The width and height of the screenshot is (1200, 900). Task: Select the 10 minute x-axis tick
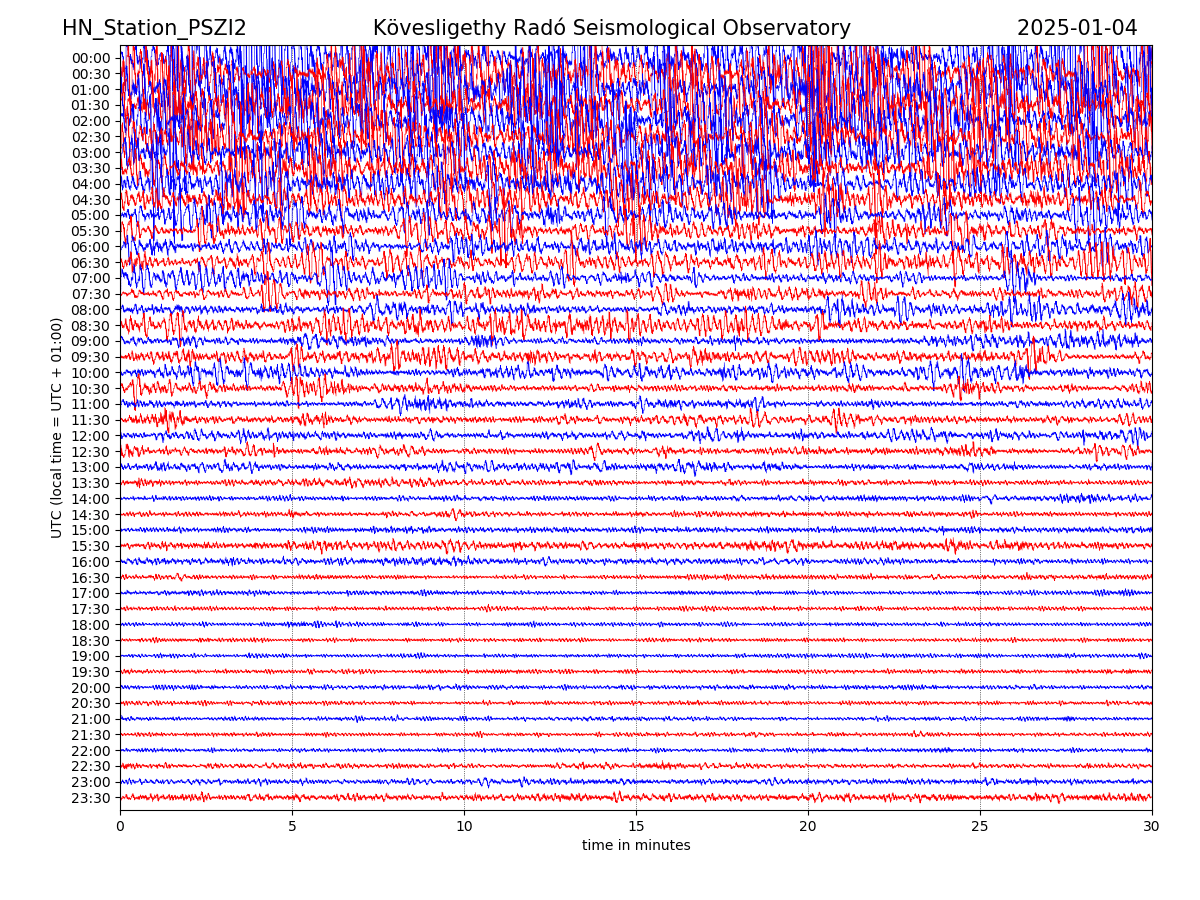pyautogui.click(x=464, y=826)
